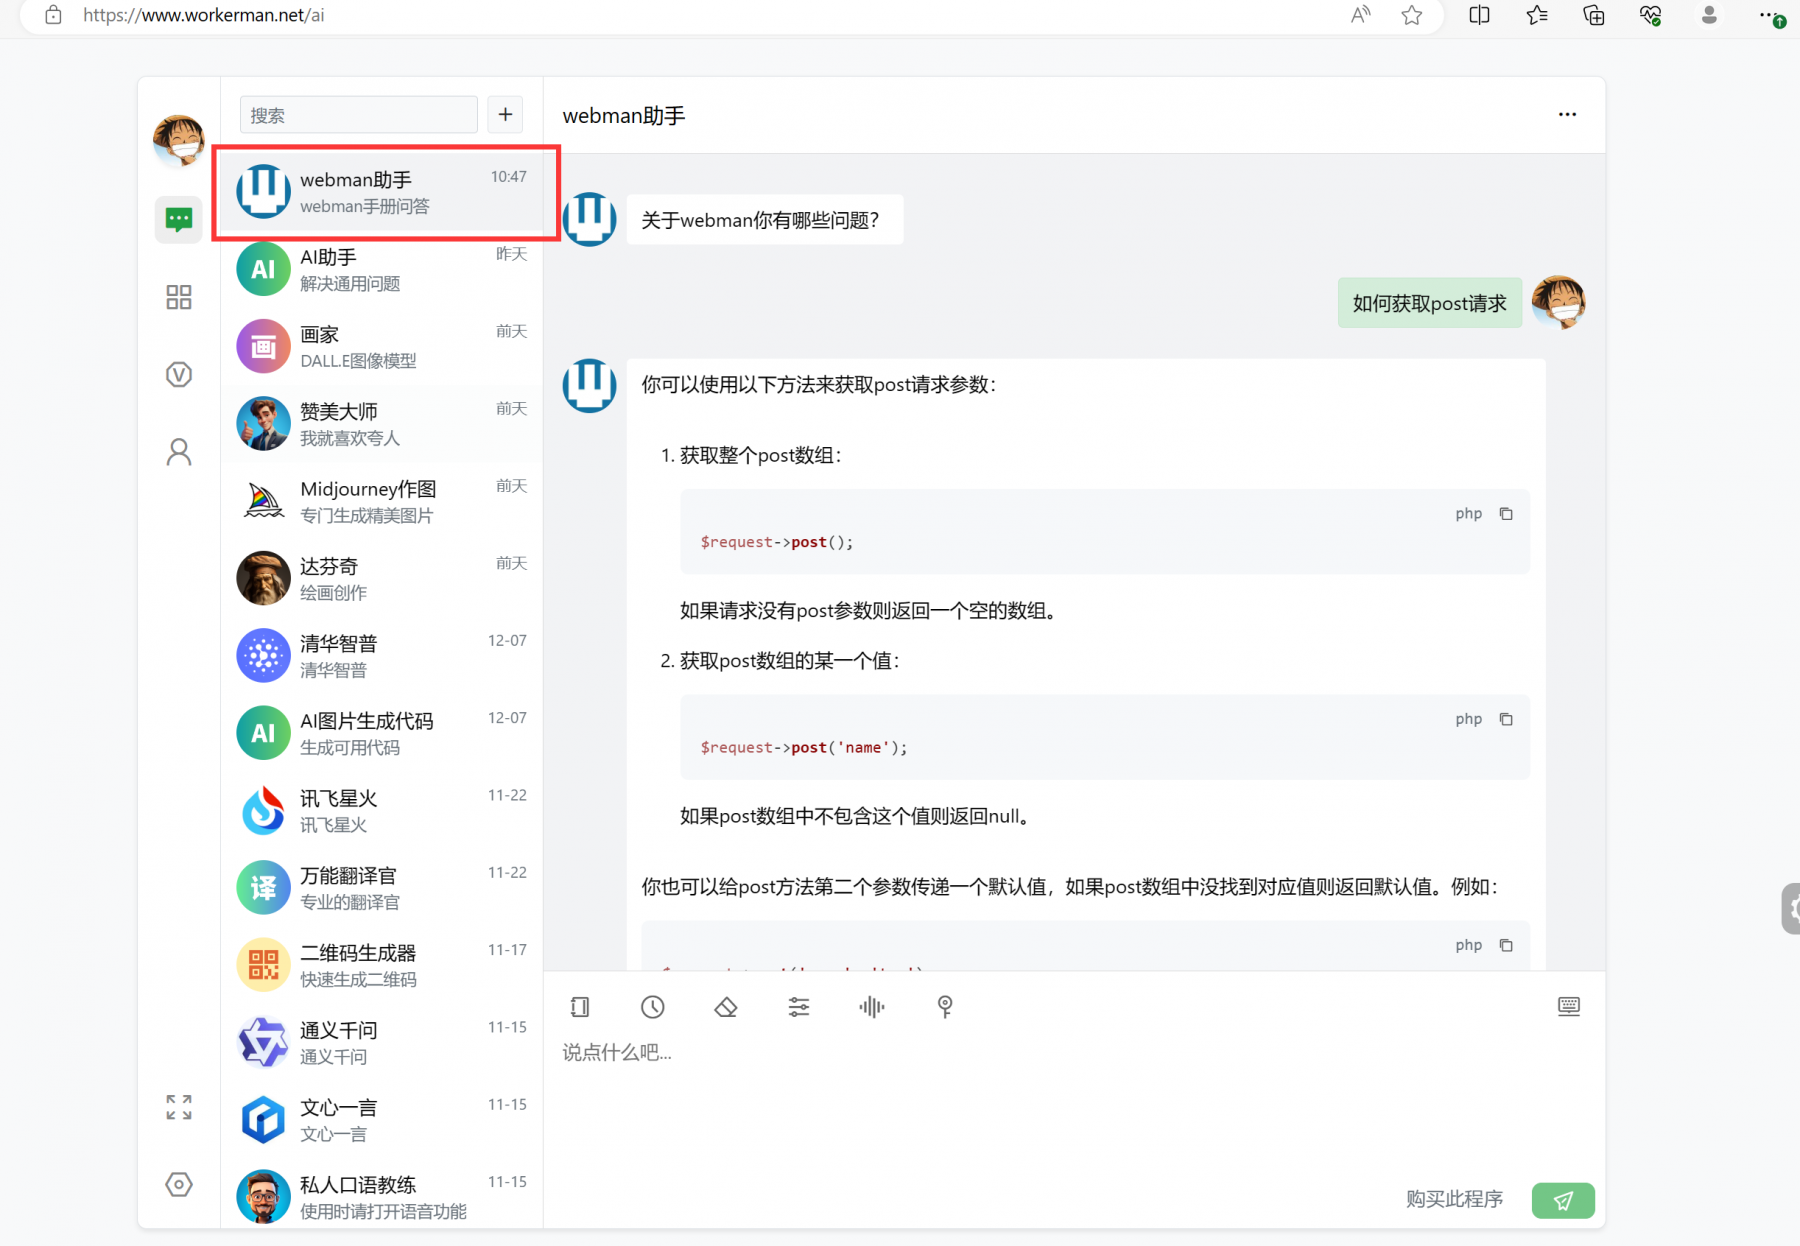Open browser essentials heart icon

1651,15
